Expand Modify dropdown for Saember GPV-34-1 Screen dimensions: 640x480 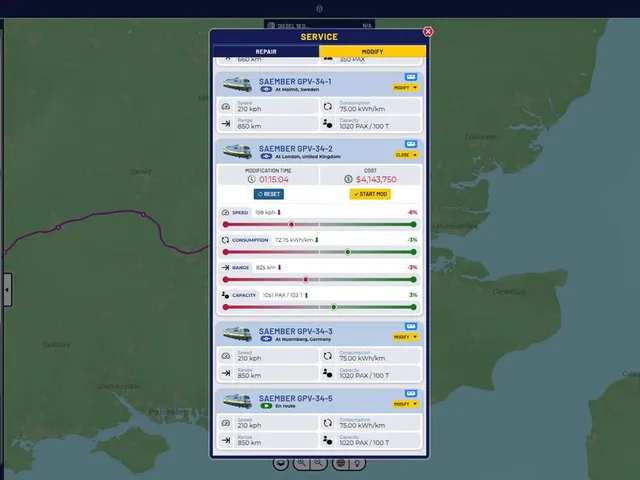[406, 87]
